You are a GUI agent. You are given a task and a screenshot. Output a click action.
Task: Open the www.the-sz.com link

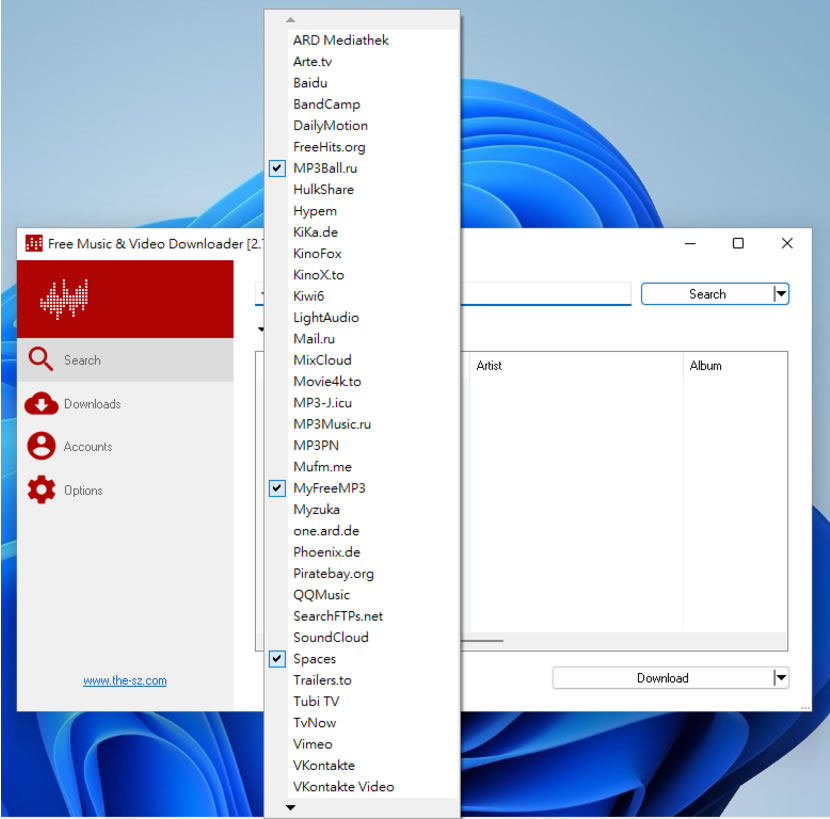125,680
